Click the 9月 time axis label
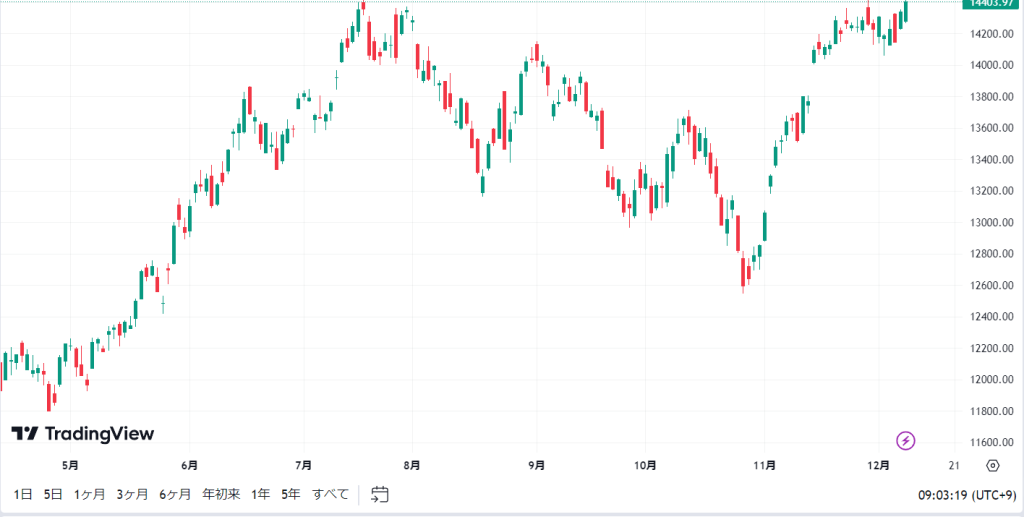 click(537, 465)
